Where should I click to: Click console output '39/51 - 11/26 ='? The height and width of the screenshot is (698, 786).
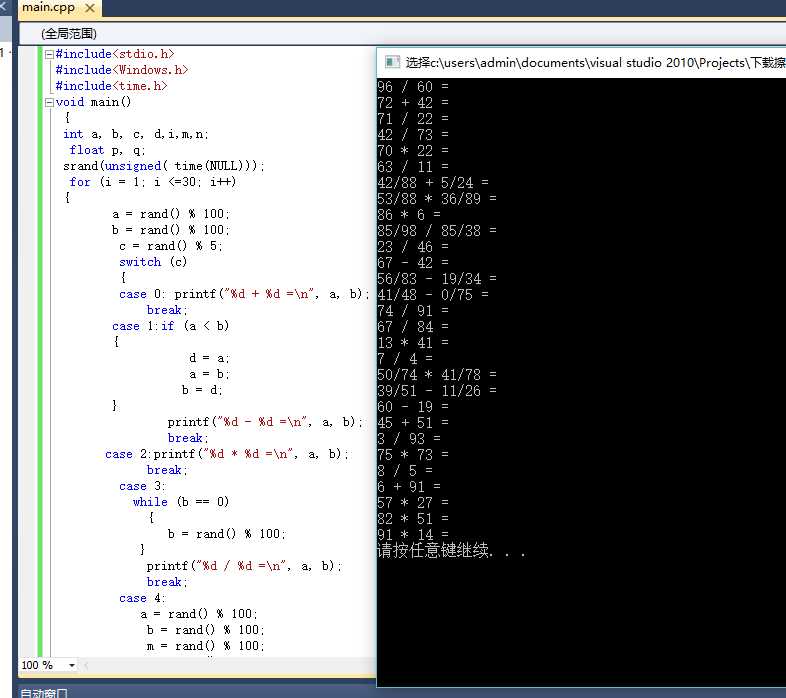pyautogui.click(x=437, y=391)
